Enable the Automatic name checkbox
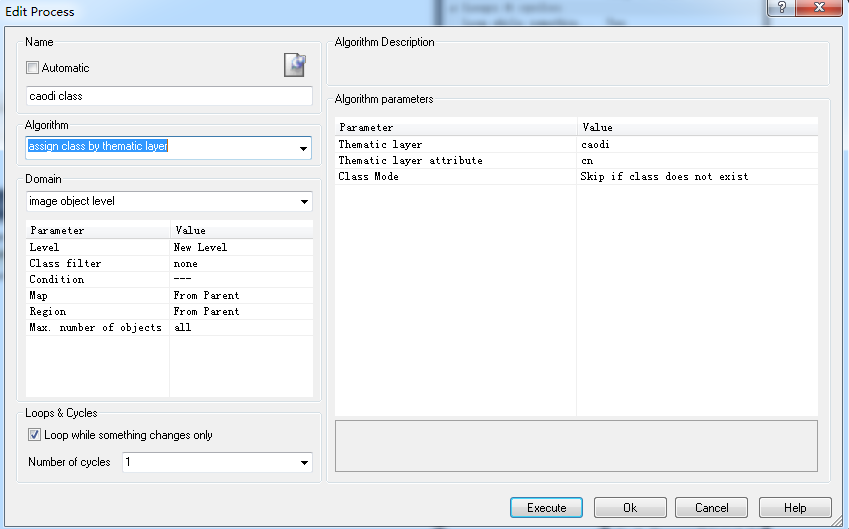Screen dimensions: 849x529 click(32, 68)
